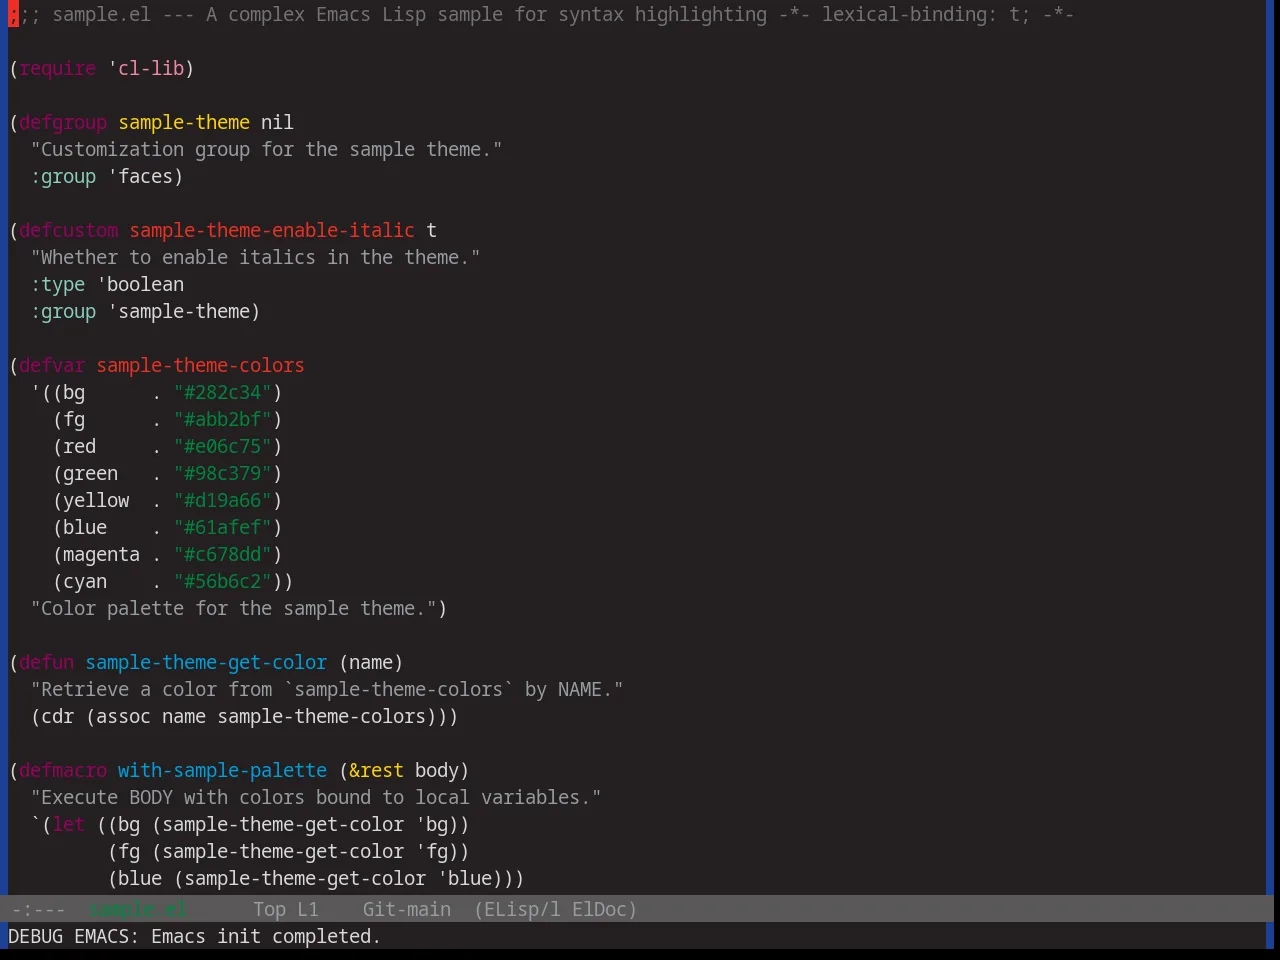Screen dimensions: 1280x960
Task: Click the "#282c34" color string
Action: (222, 392)
